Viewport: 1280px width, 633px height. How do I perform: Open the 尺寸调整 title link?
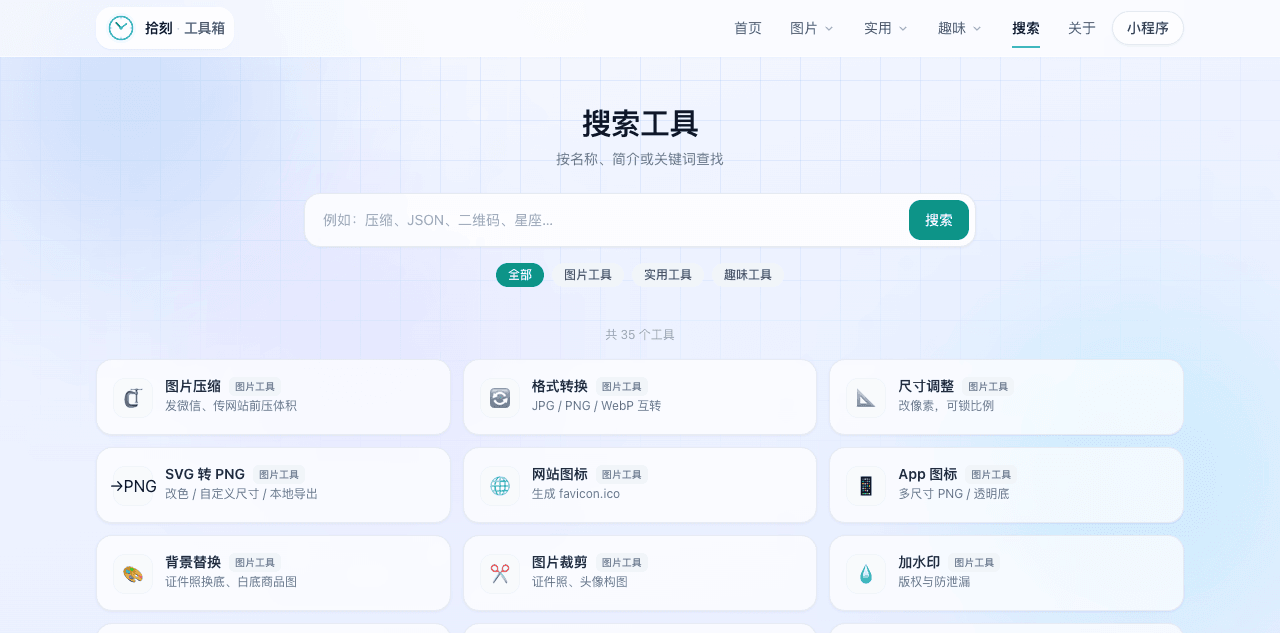click(926, 386)
